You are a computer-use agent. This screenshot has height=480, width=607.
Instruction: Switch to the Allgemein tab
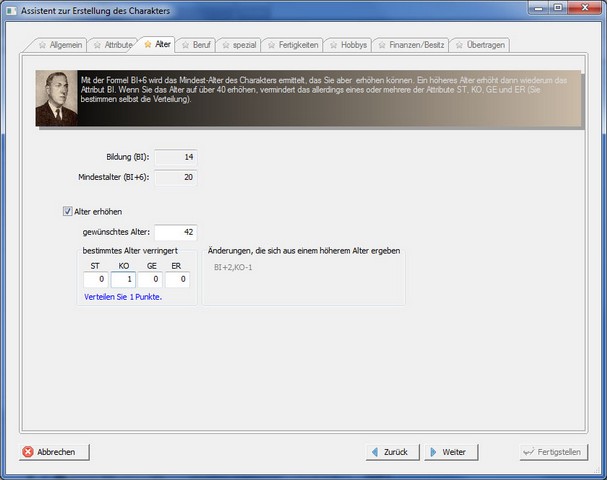(59, 45)
